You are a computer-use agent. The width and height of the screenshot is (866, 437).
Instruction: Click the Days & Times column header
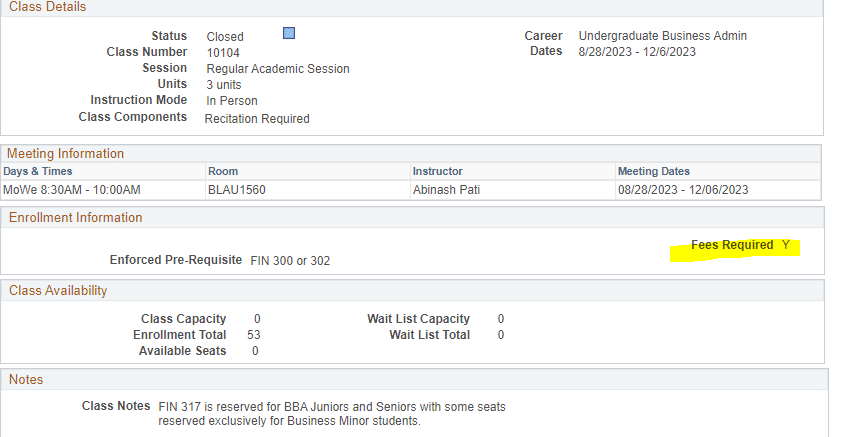click(38, 171)
